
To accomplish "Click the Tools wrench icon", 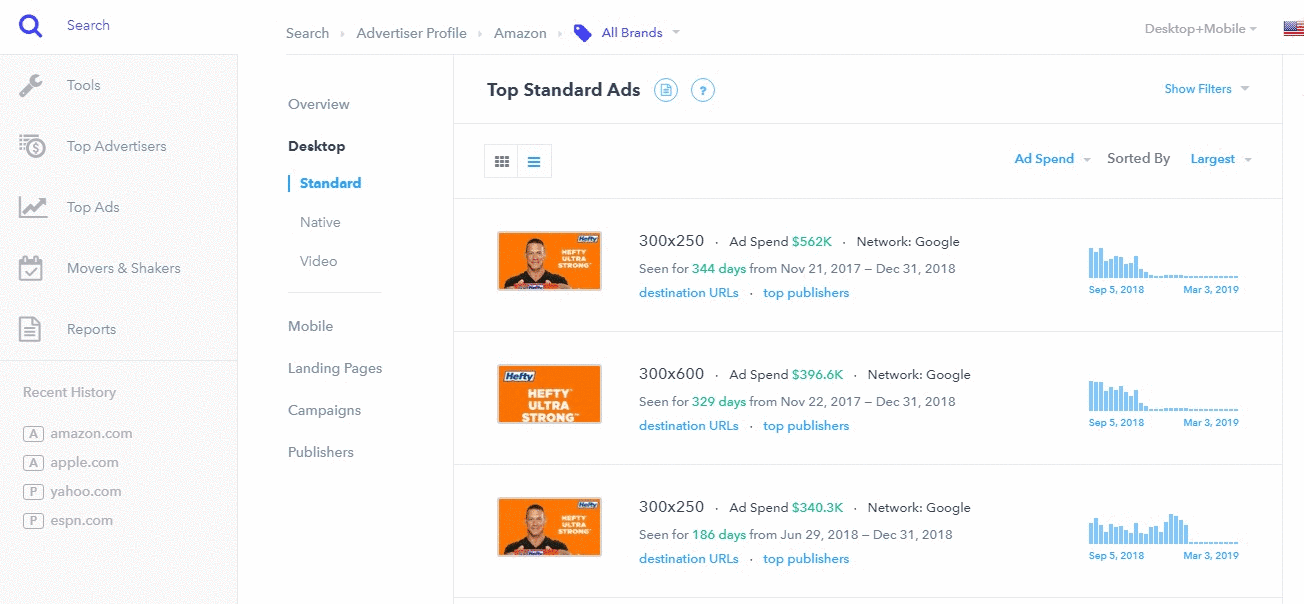I will [x=31, y=86].
